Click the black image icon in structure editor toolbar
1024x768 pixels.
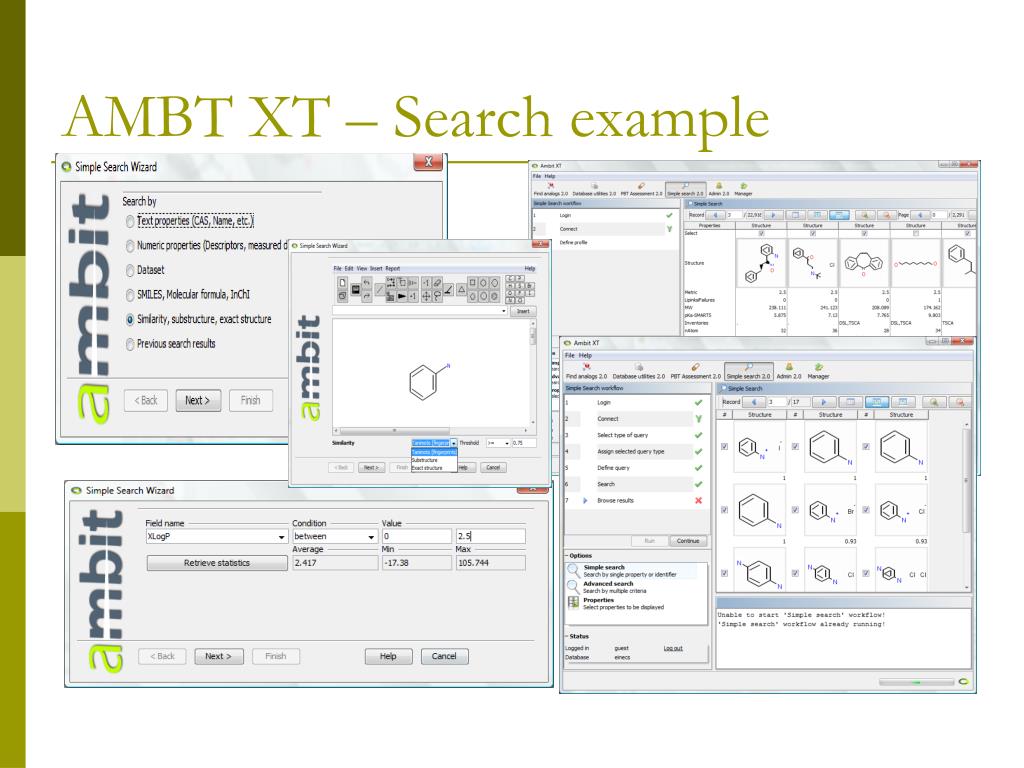[x=355, y=289]
